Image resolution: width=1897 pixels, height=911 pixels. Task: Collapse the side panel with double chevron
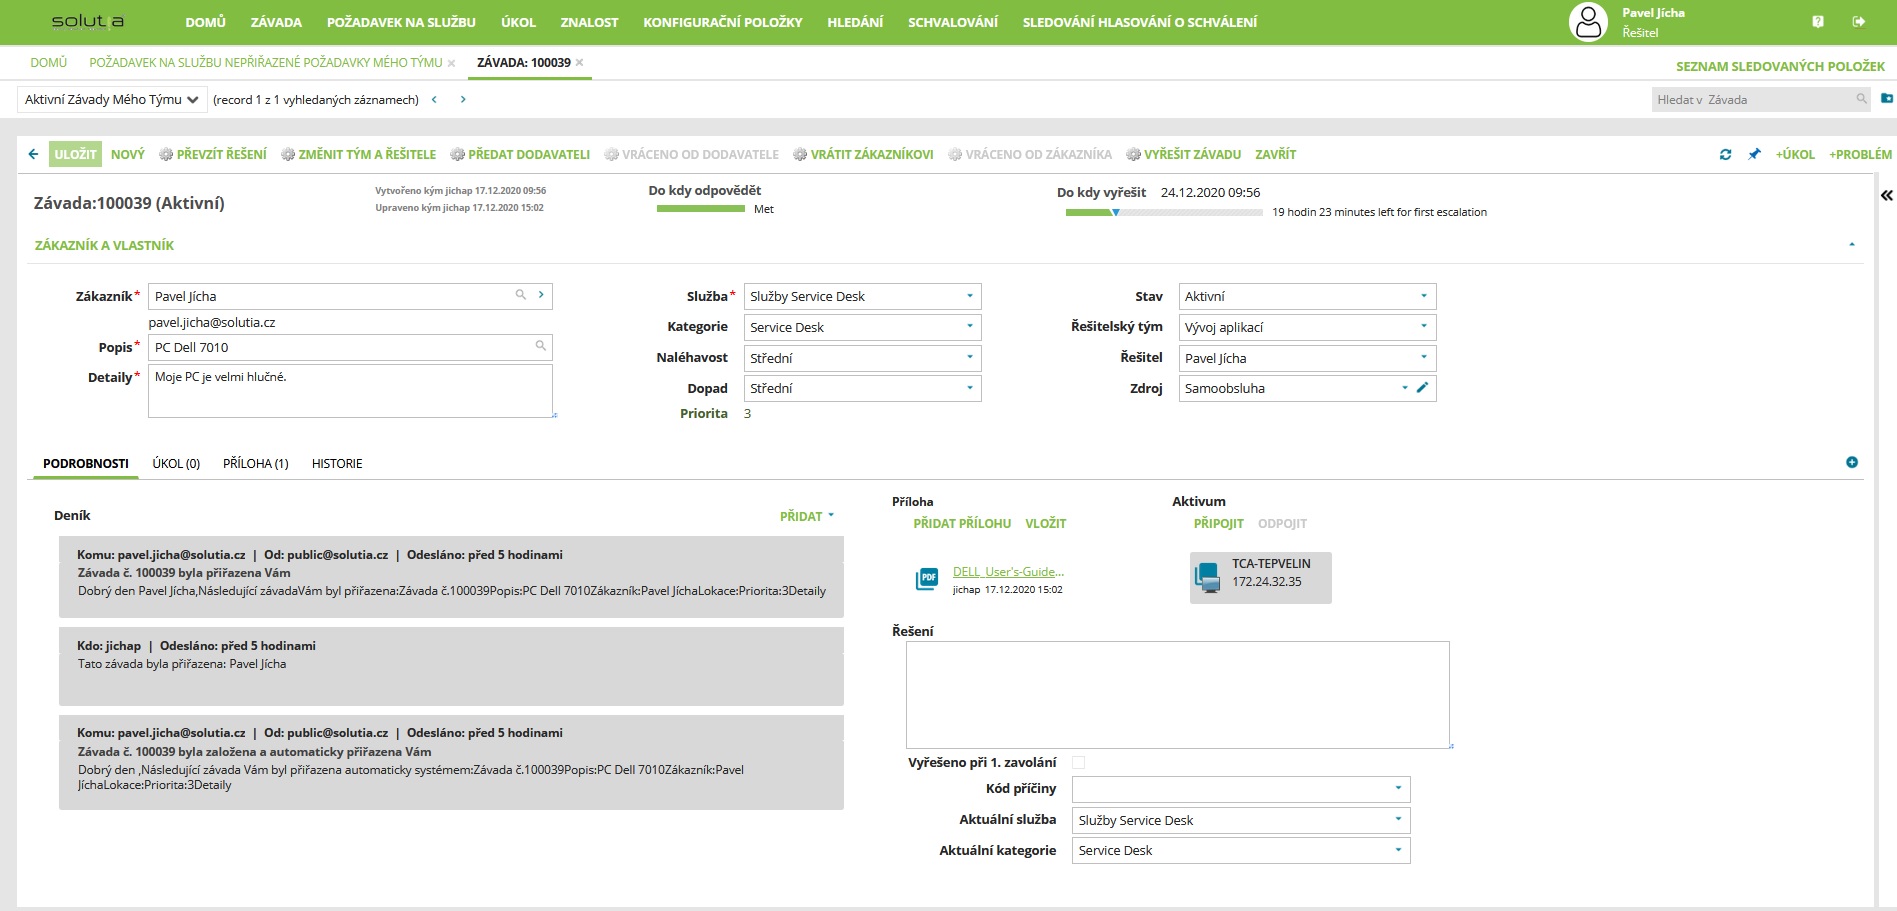coord(1886,196)
